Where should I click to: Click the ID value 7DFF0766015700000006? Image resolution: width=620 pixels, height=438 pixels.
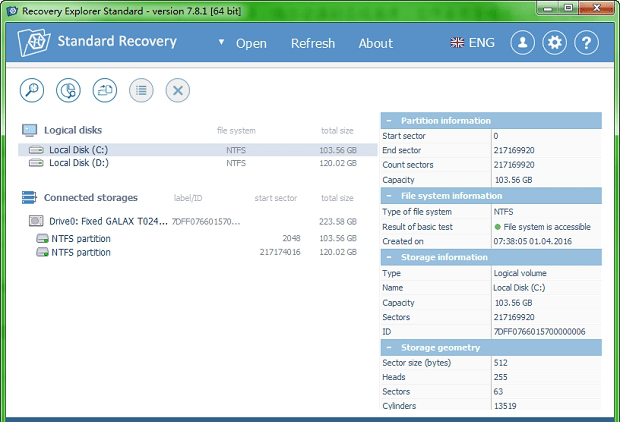click(x=539, y=332)
